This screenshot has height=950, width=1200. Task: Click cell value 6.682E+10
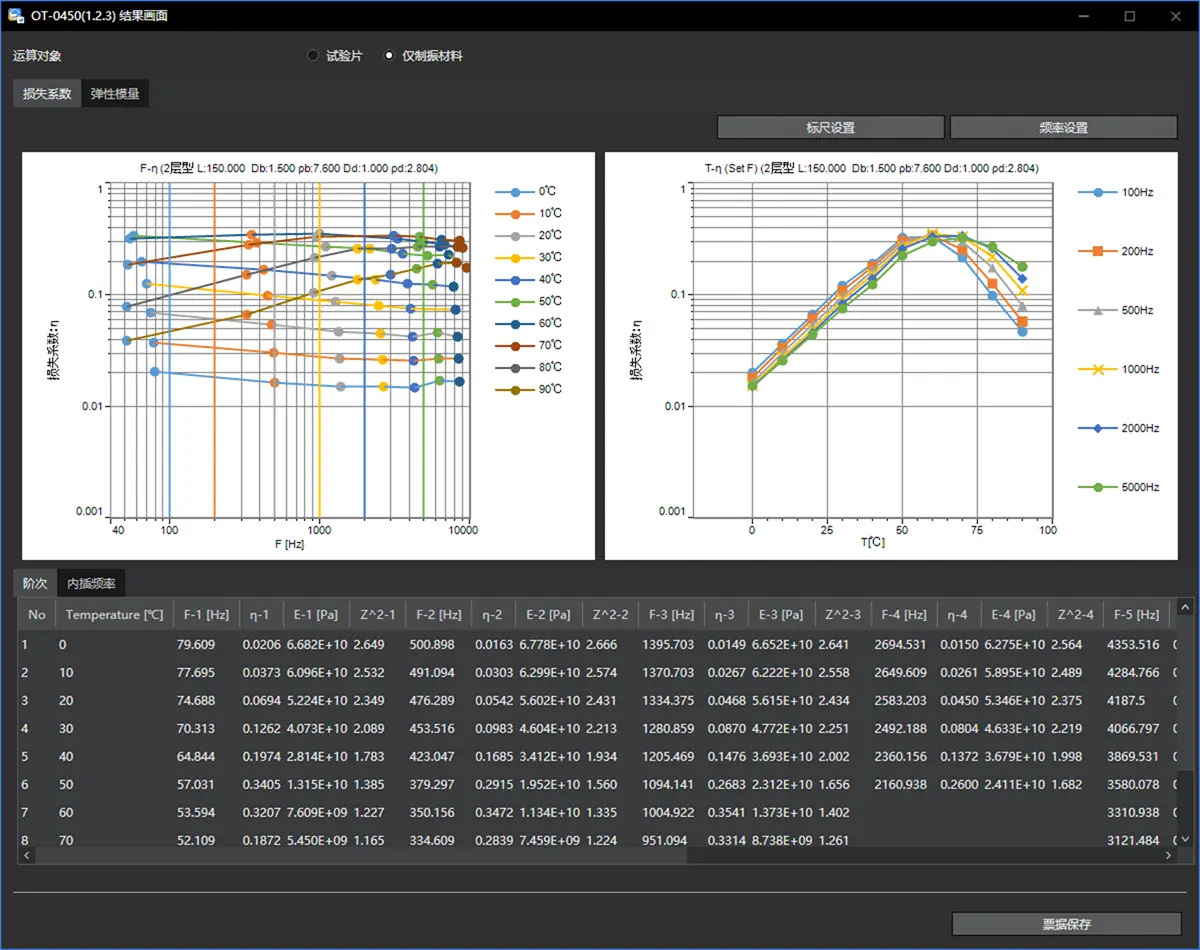point(318,645)
